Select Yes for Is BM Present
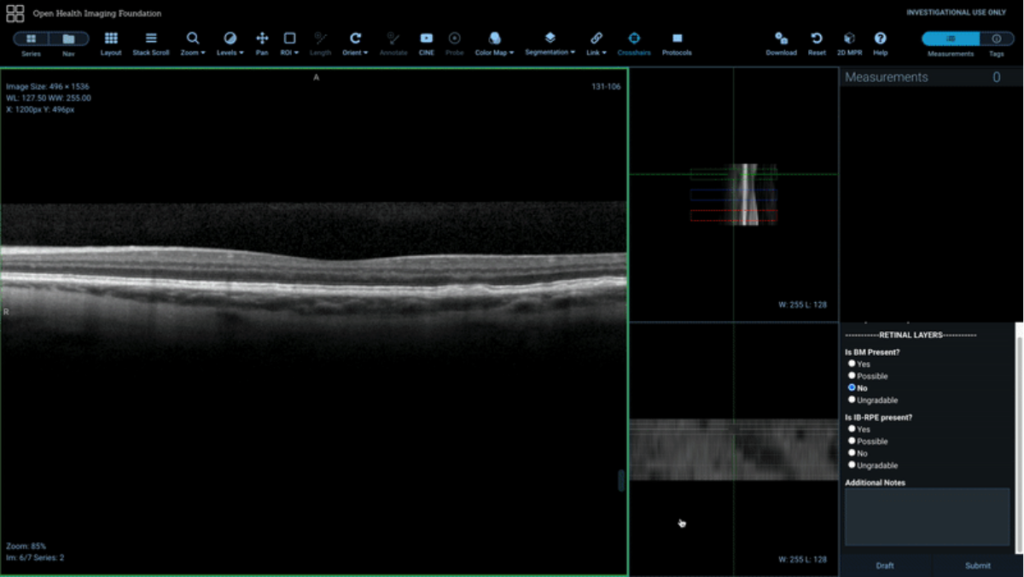The height and width of the screenshot is (577, 1024). 852,364
